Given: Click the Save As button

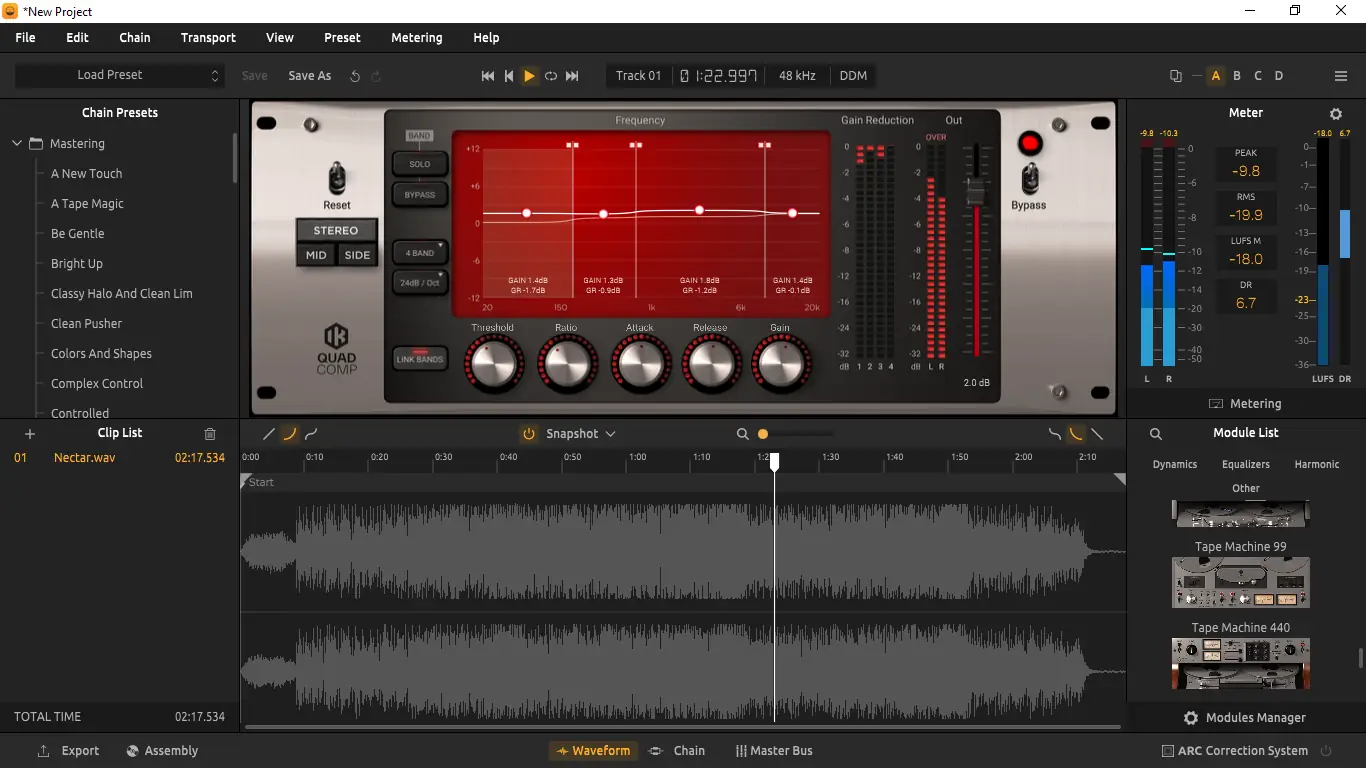Looking at the screenshot, I should (x=309, y=75).
